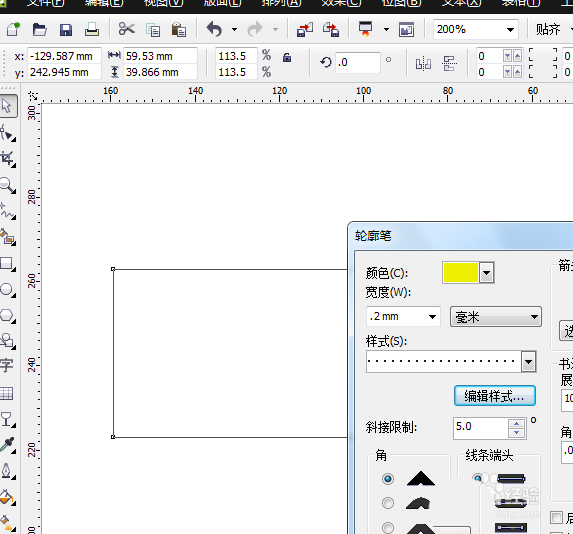
Task: Click the yellow outline color swatch
Action: [460, 273]
